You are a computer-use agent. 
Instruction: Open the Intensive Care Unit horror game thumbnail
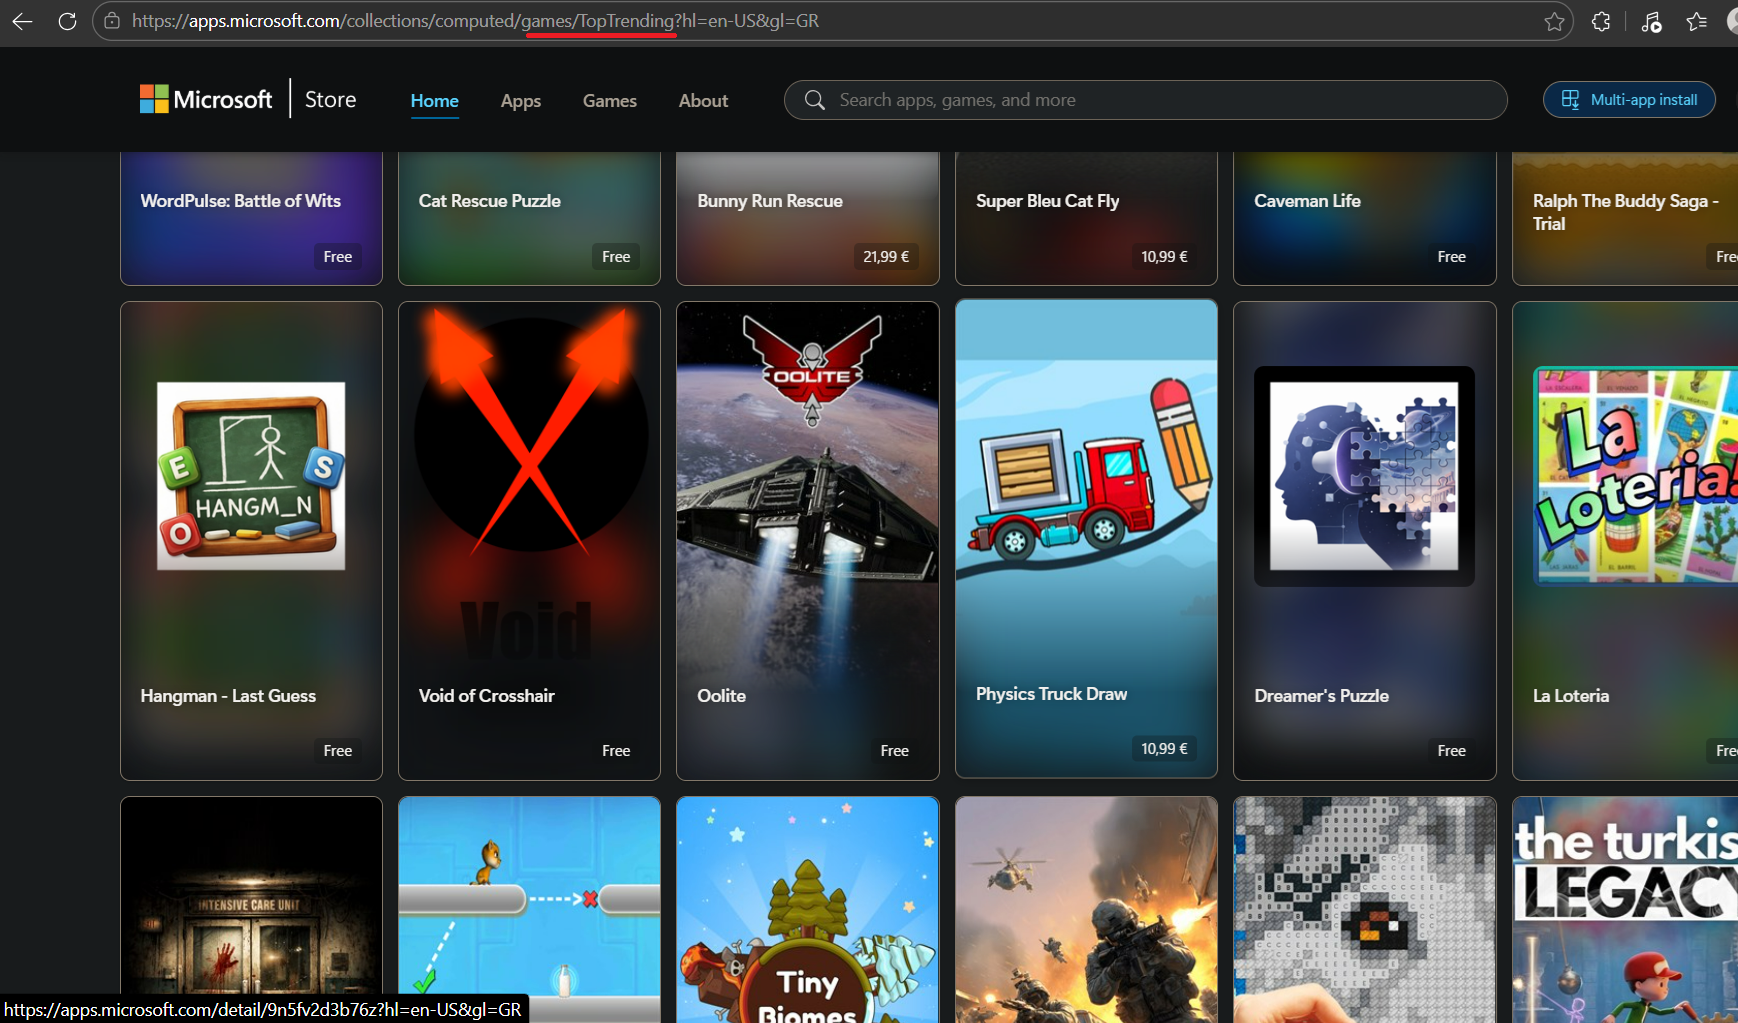[251, 909]
